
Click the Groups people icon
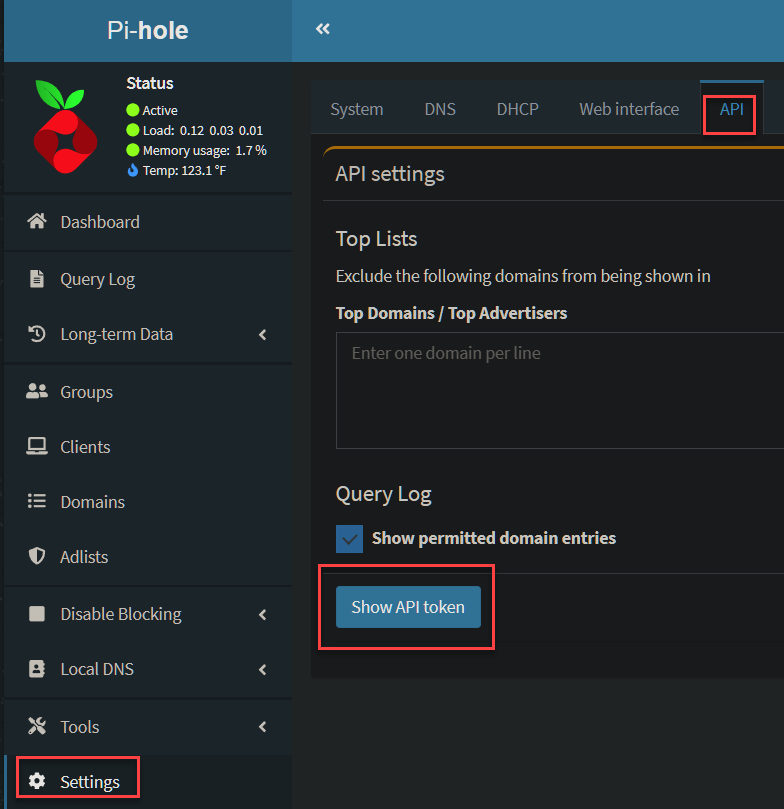(x=37, y=392)
